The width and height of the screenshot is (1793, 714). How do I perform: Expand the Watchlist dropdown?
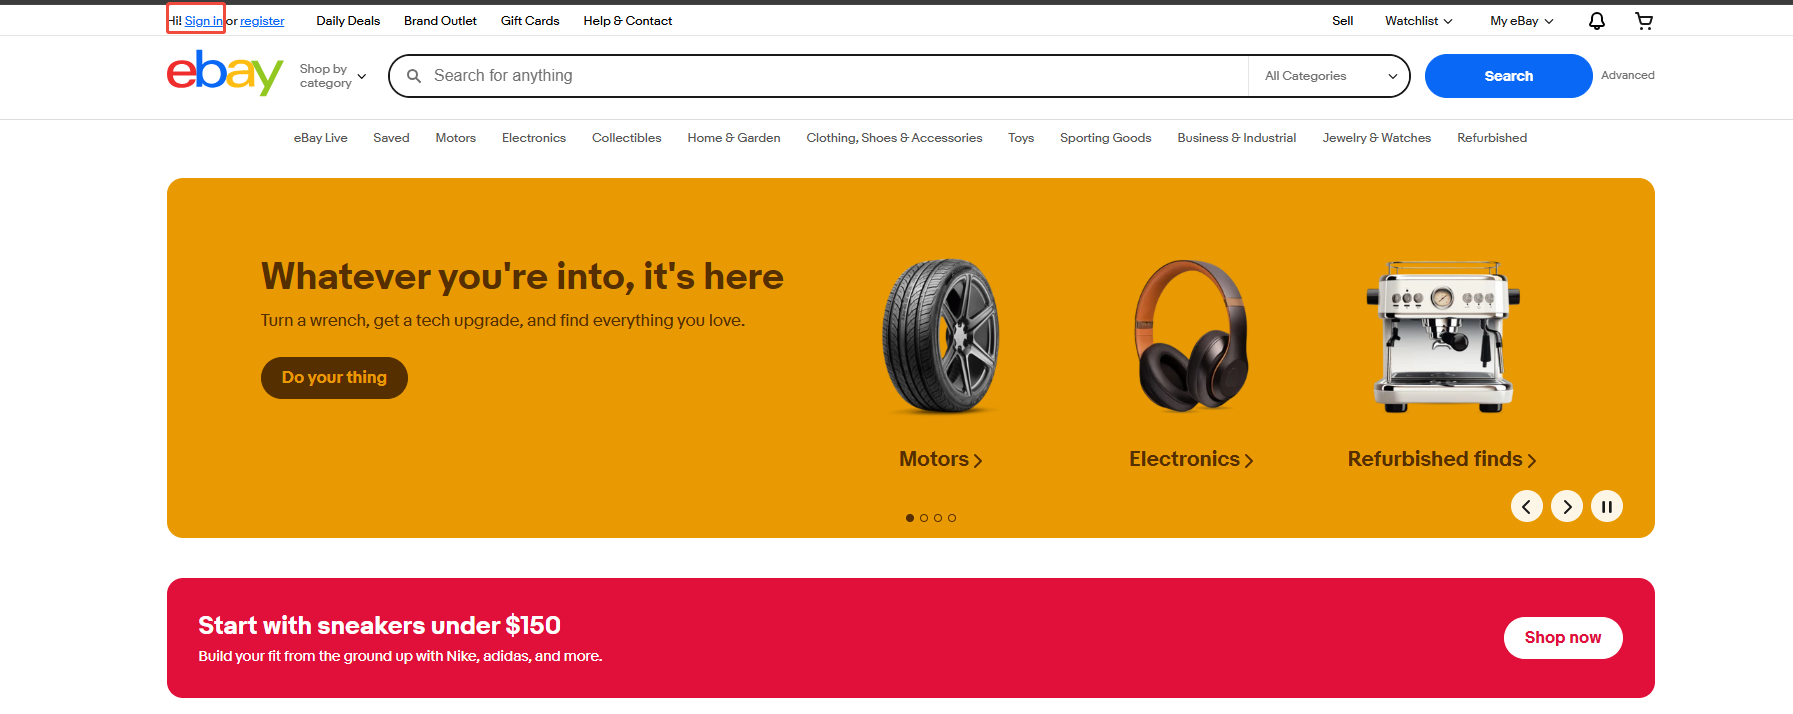1418,21
